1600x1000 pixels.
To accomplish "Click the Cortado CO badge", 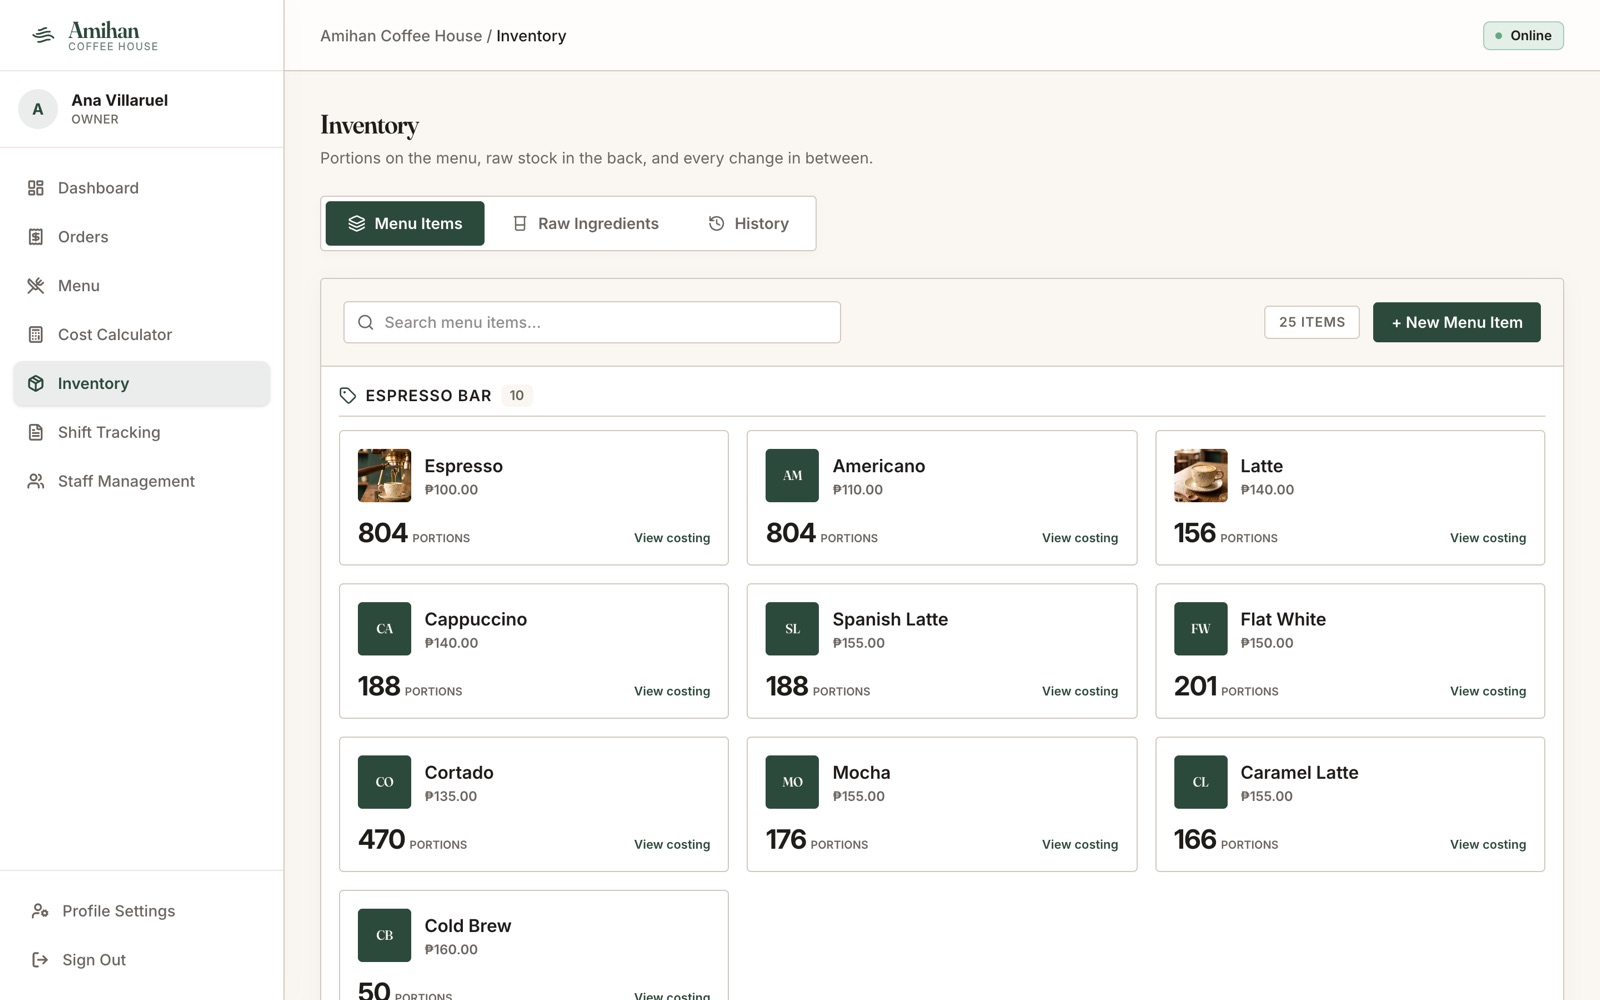I will 384,782.
